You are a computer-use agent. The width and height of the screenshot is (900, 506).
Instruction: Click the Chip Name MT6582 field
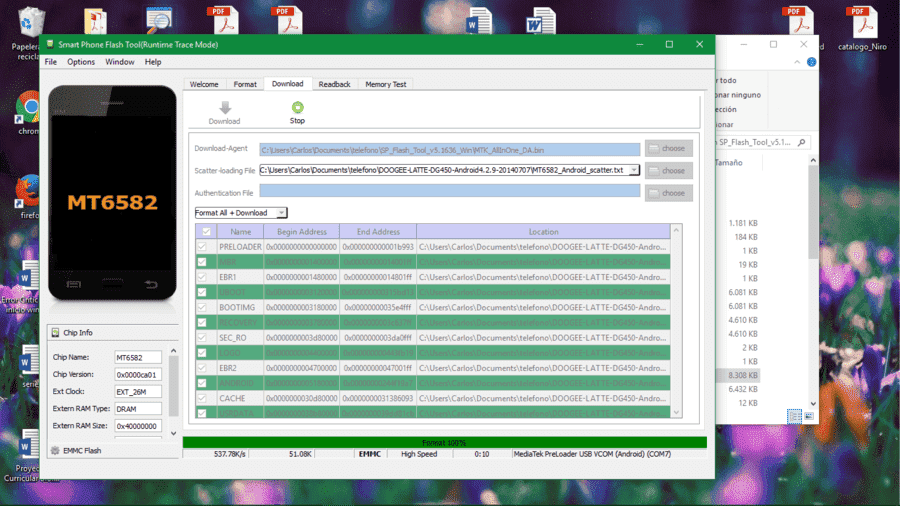pos(138,357)
